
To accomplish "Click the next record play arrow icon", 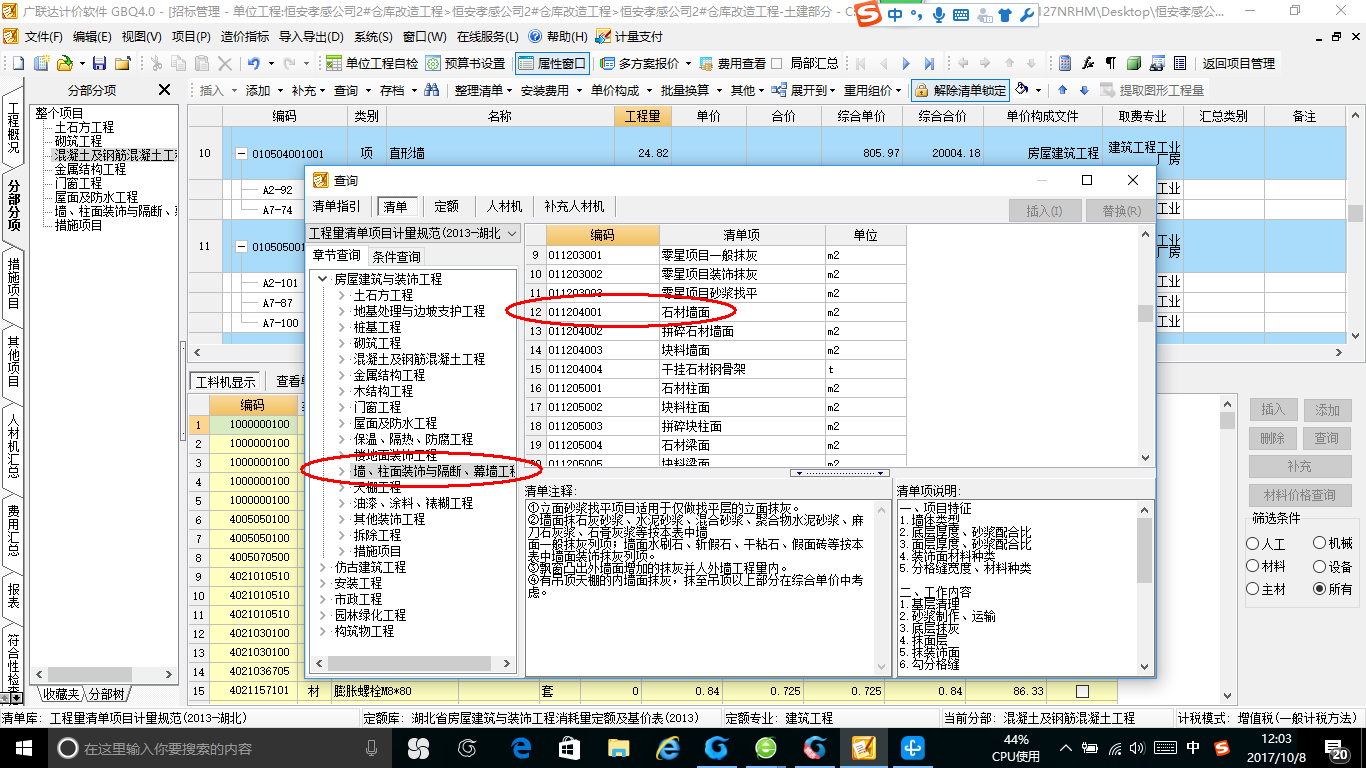I will [906, 63].
